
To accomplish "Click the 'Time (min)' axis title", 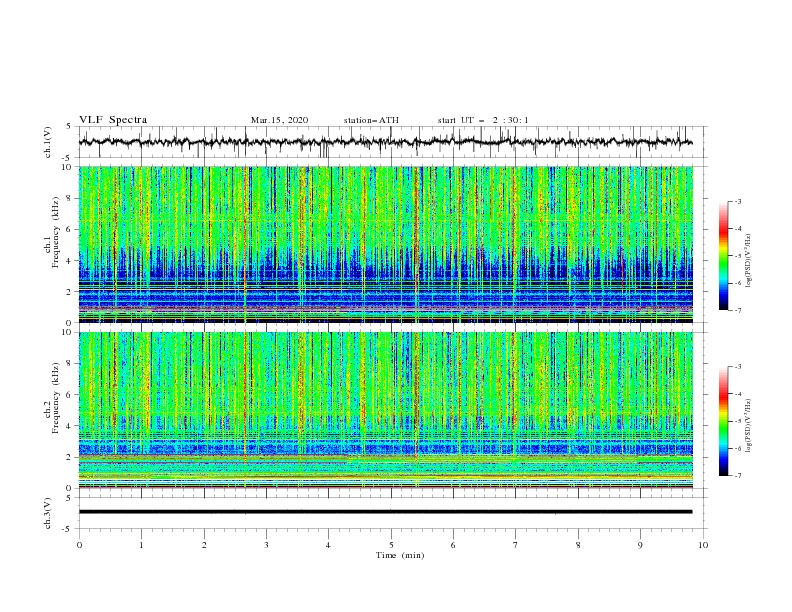I will coord(400,555).
